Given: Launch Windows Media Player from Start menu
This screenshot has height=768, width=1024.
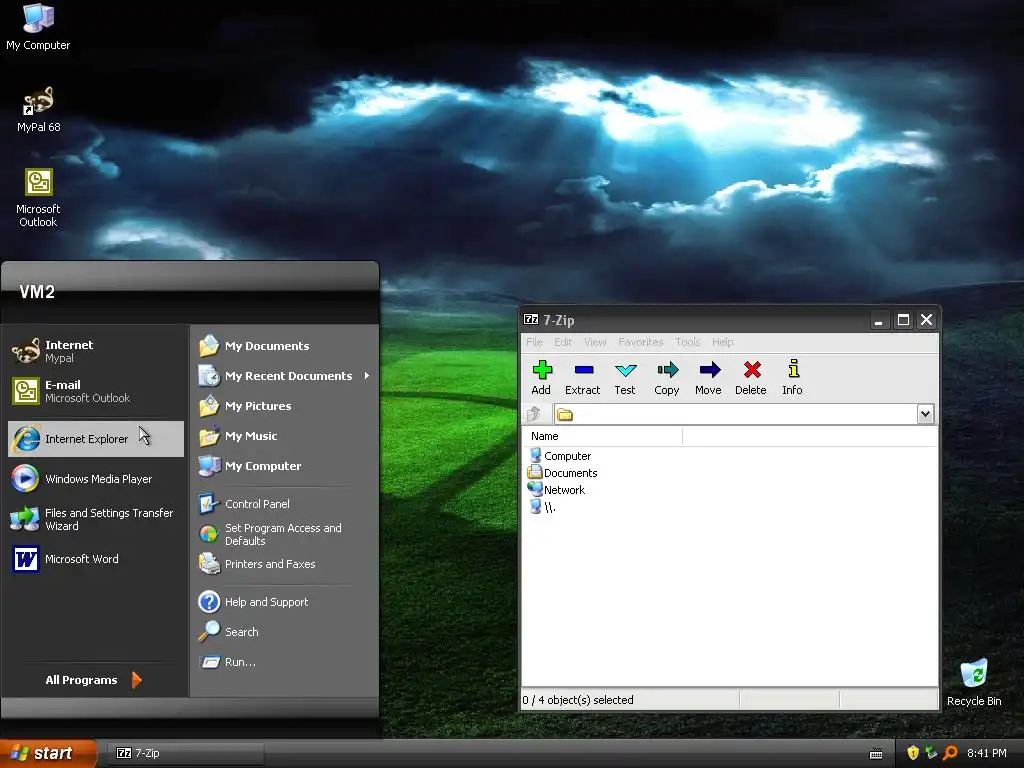Looking at the screenshot, I should tap(96, 479).
